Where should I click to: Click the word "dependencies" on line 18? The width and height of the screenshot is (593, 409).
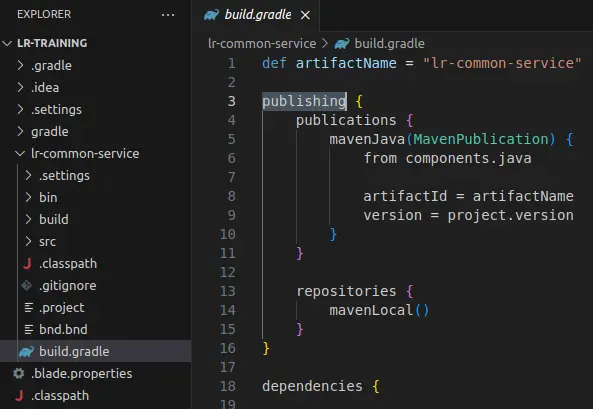point(312,386)
